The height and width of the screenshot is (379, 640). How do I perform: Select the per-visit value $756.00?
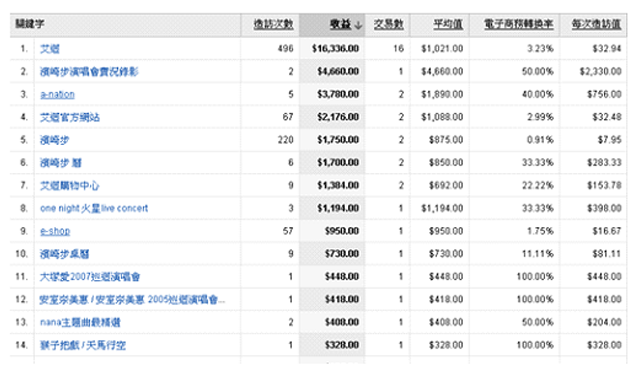coord(604,94)
